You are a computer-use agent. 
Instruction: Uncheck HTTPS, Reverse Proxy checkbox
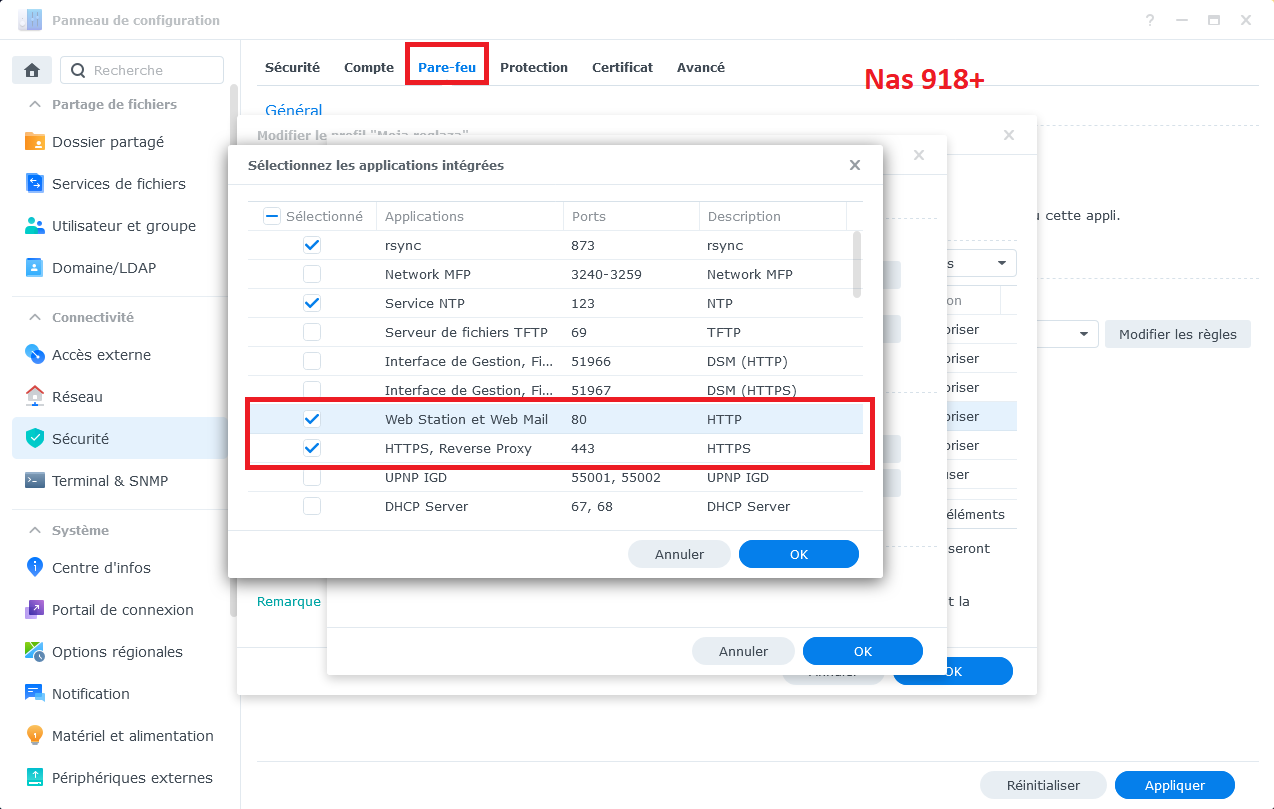[312, 448]
